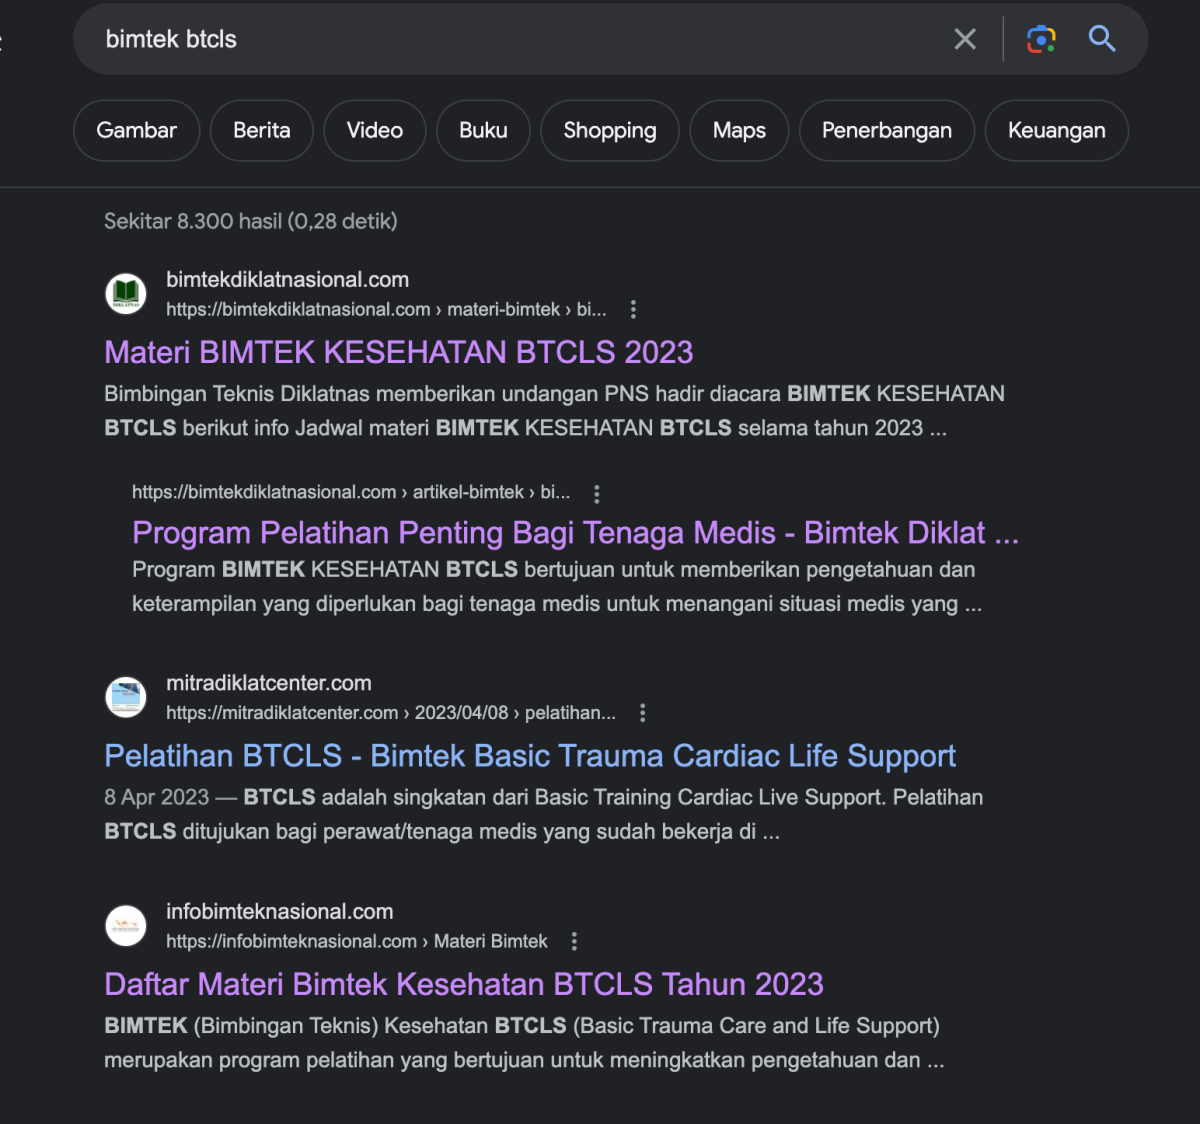Click infobimteknasional.com site favicon

tap(126, 926)
